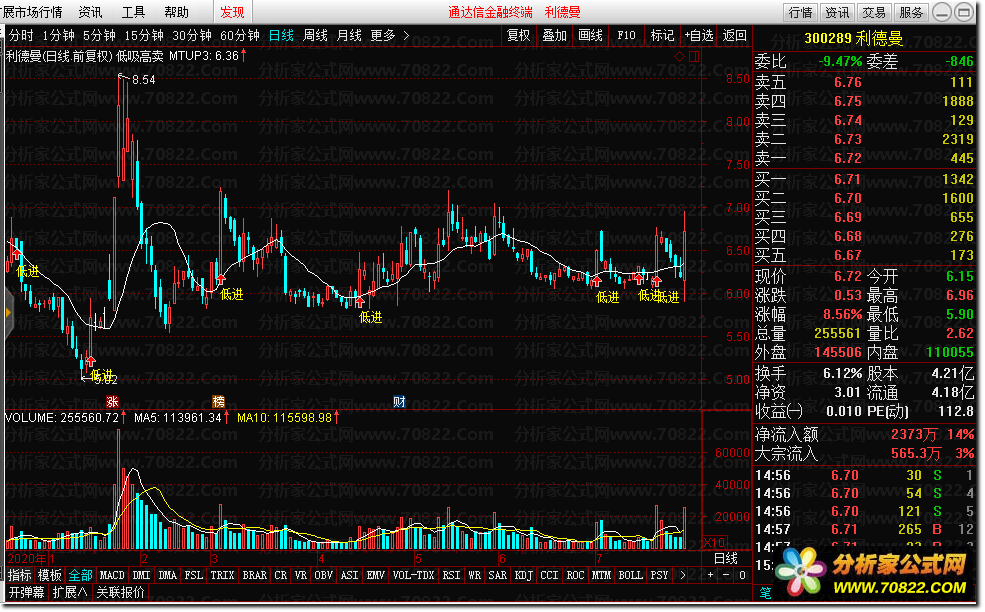Screen dimensions: 985x612
Task: Select the 全部 indicator filter
Action: tap(80, 575)
